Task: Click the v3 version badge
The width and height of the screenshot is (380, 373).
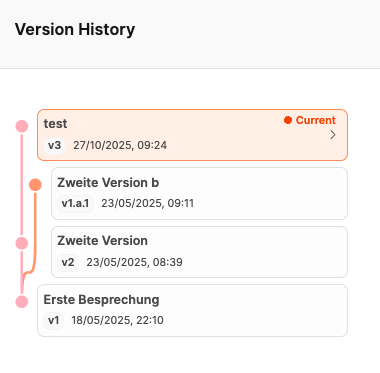Action: click(55, 145)
